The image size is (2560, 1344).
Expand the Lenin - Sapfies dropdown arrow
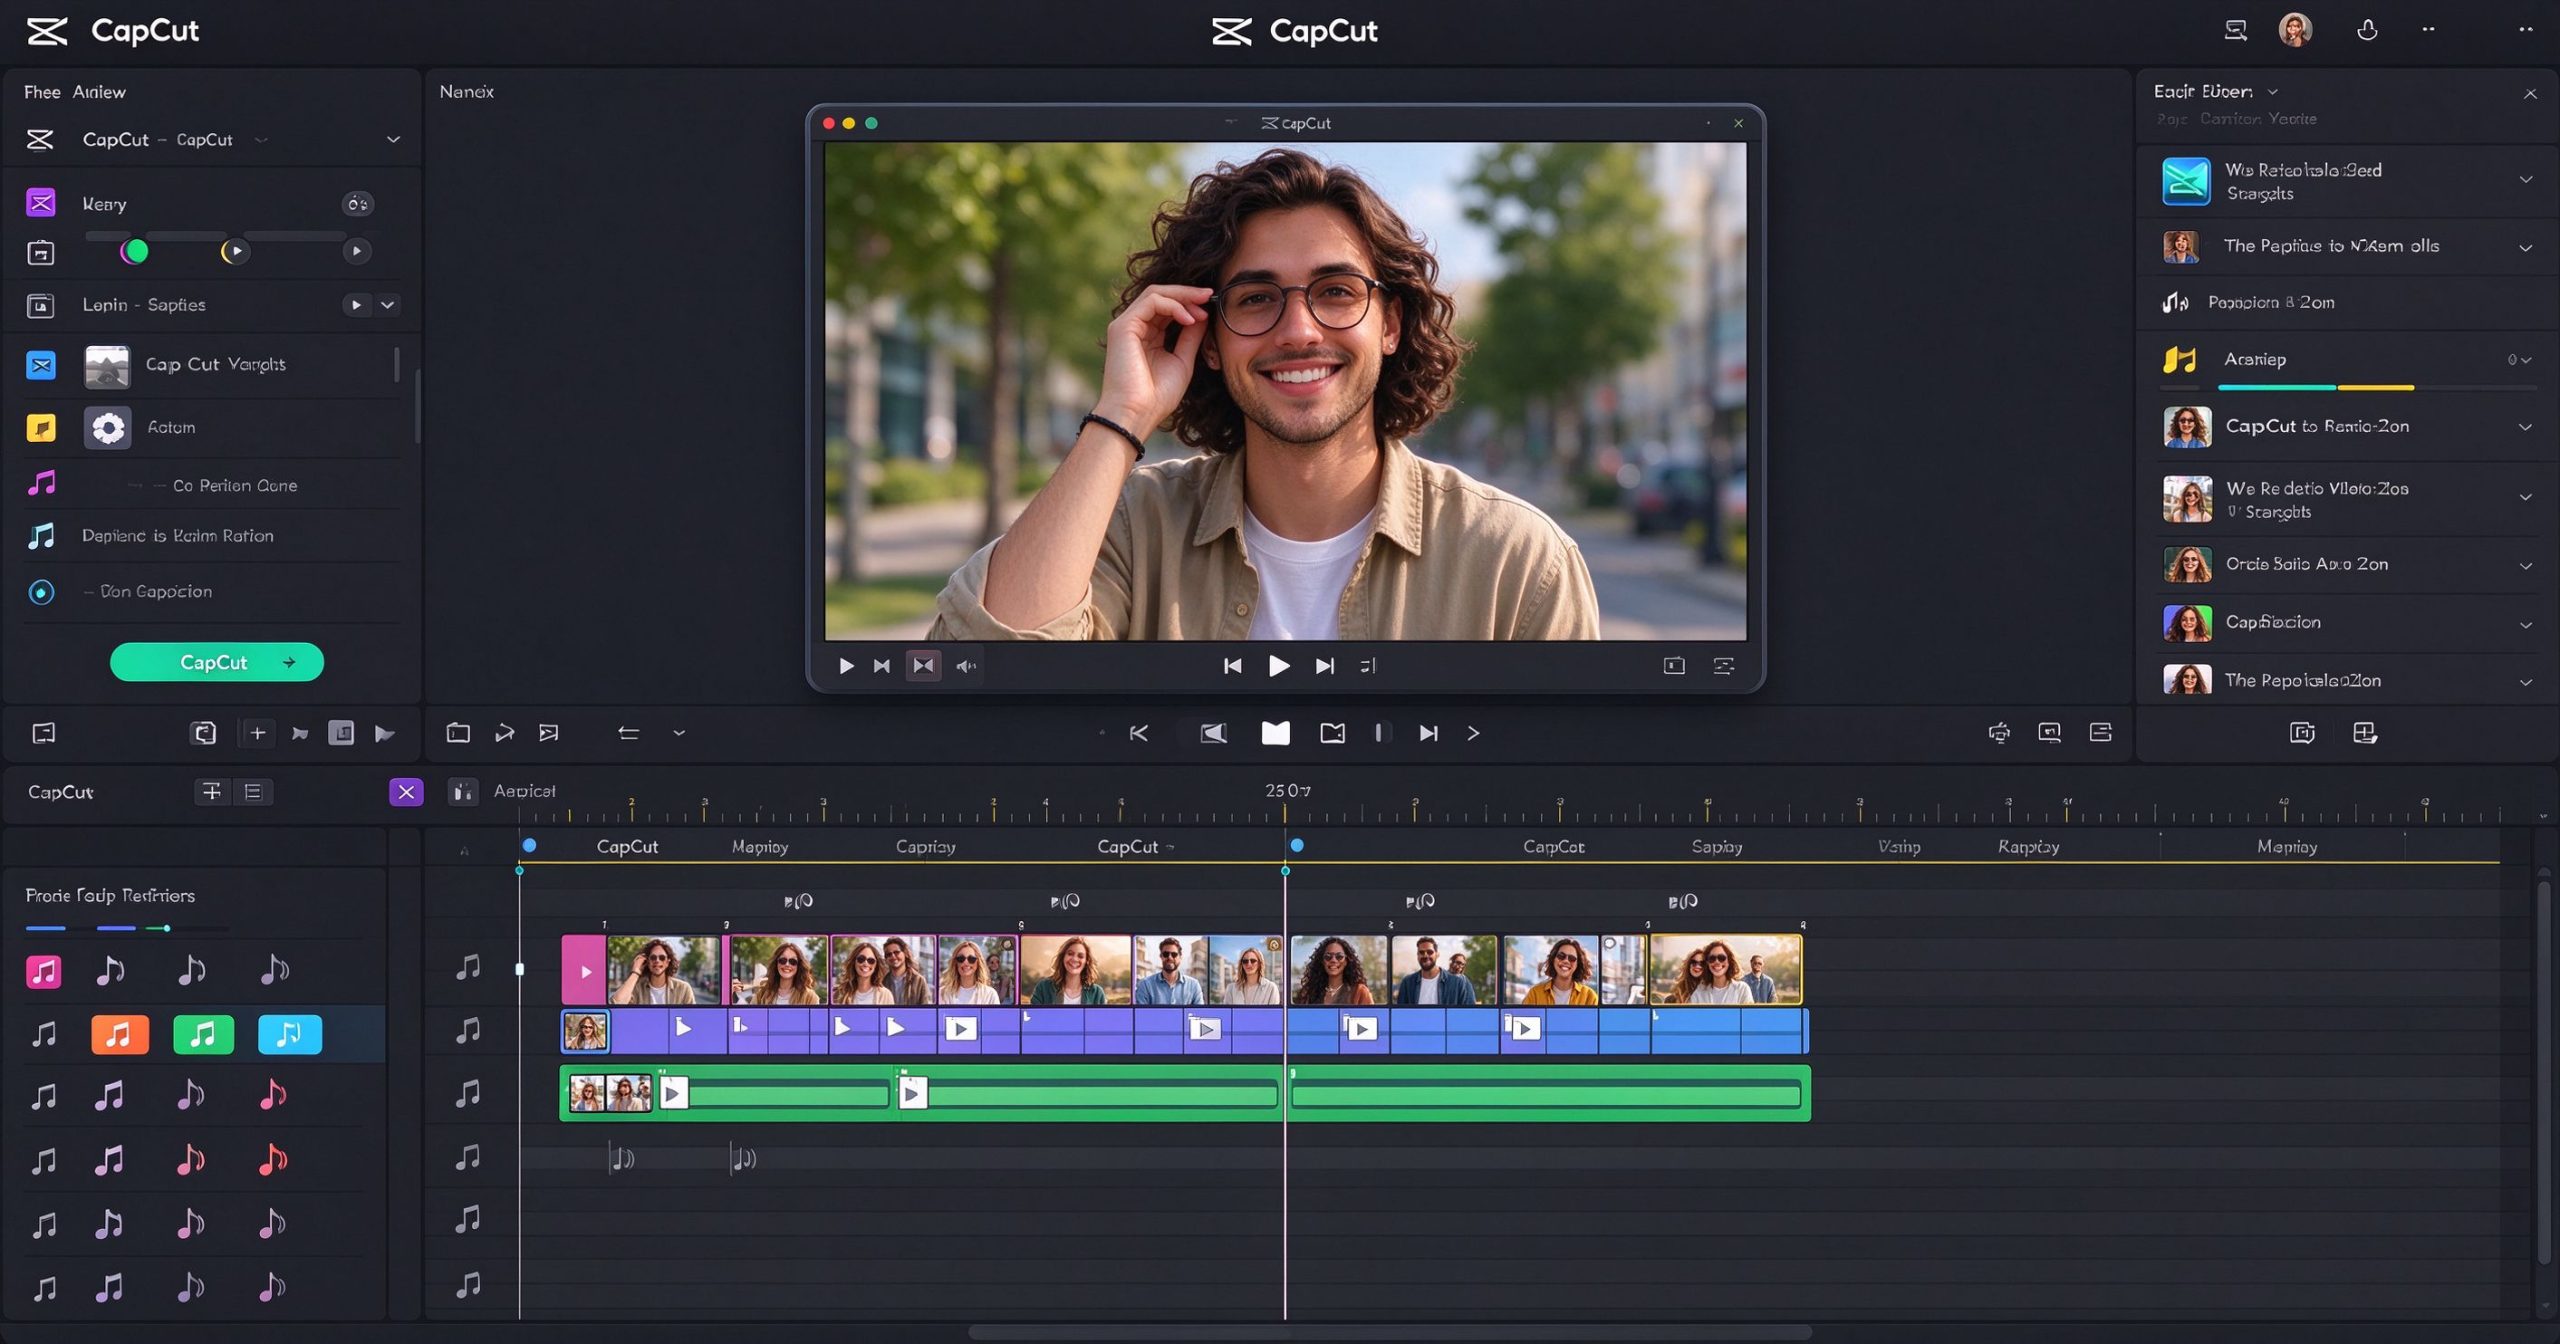[x=387, y=304]
